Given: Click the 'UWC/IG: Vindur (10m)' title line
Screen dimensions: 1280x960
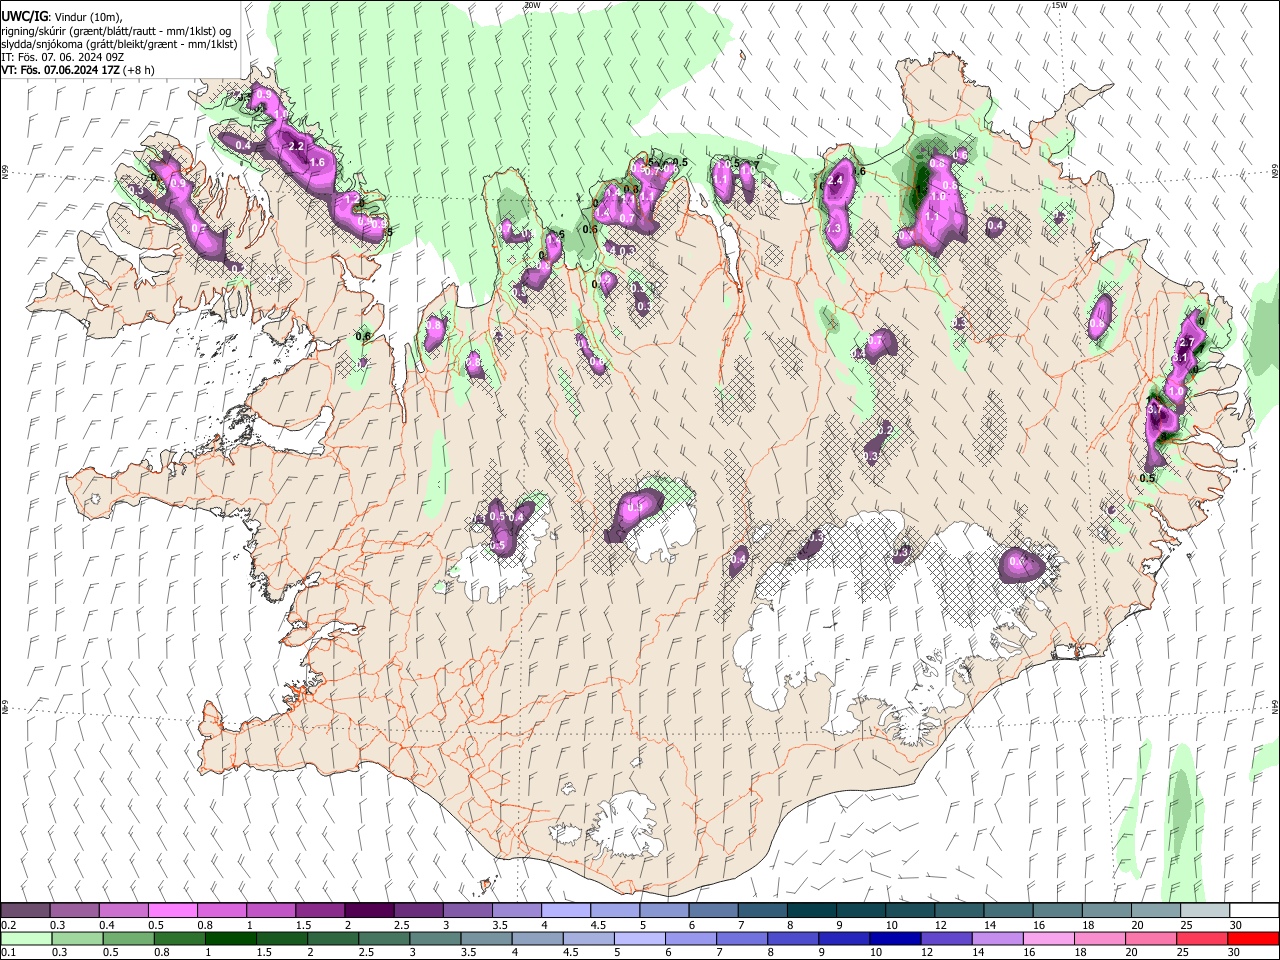Looking at the screenshot, I should pos(61,17).
